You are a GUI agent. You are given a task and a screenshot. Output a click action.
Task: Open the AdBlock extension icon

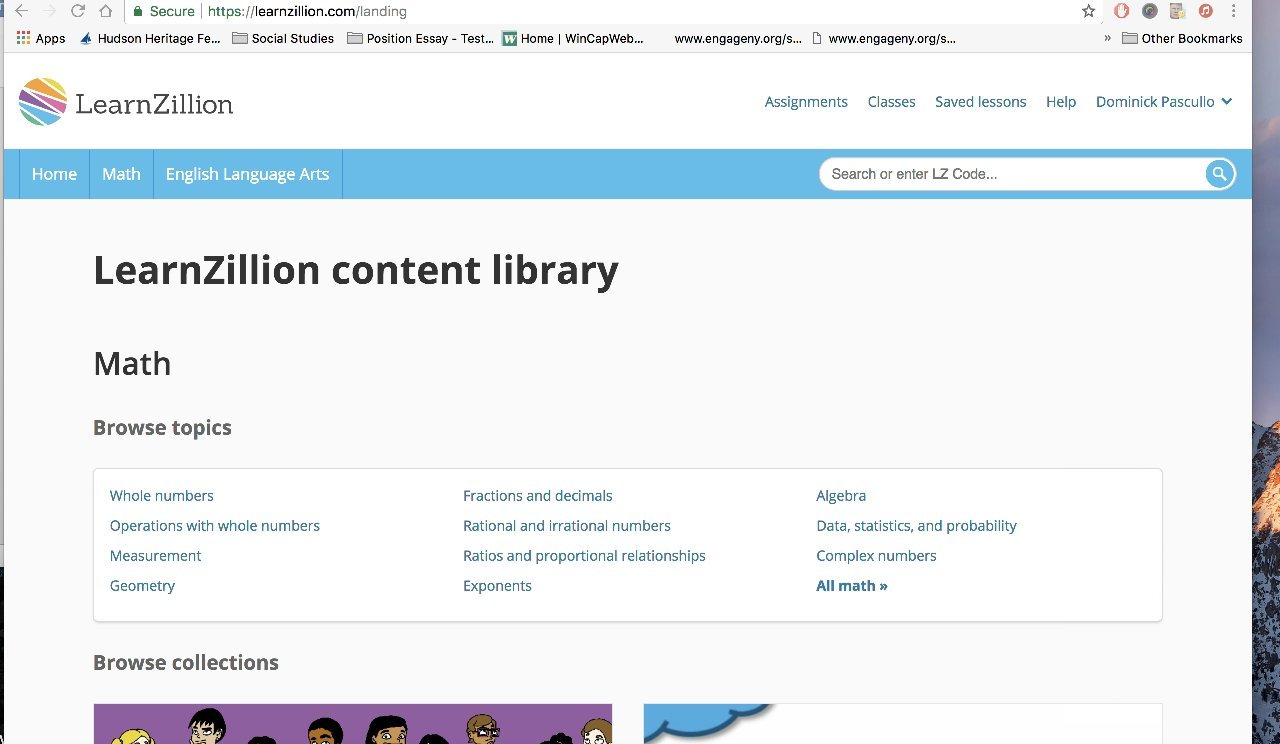point(1121,10)
